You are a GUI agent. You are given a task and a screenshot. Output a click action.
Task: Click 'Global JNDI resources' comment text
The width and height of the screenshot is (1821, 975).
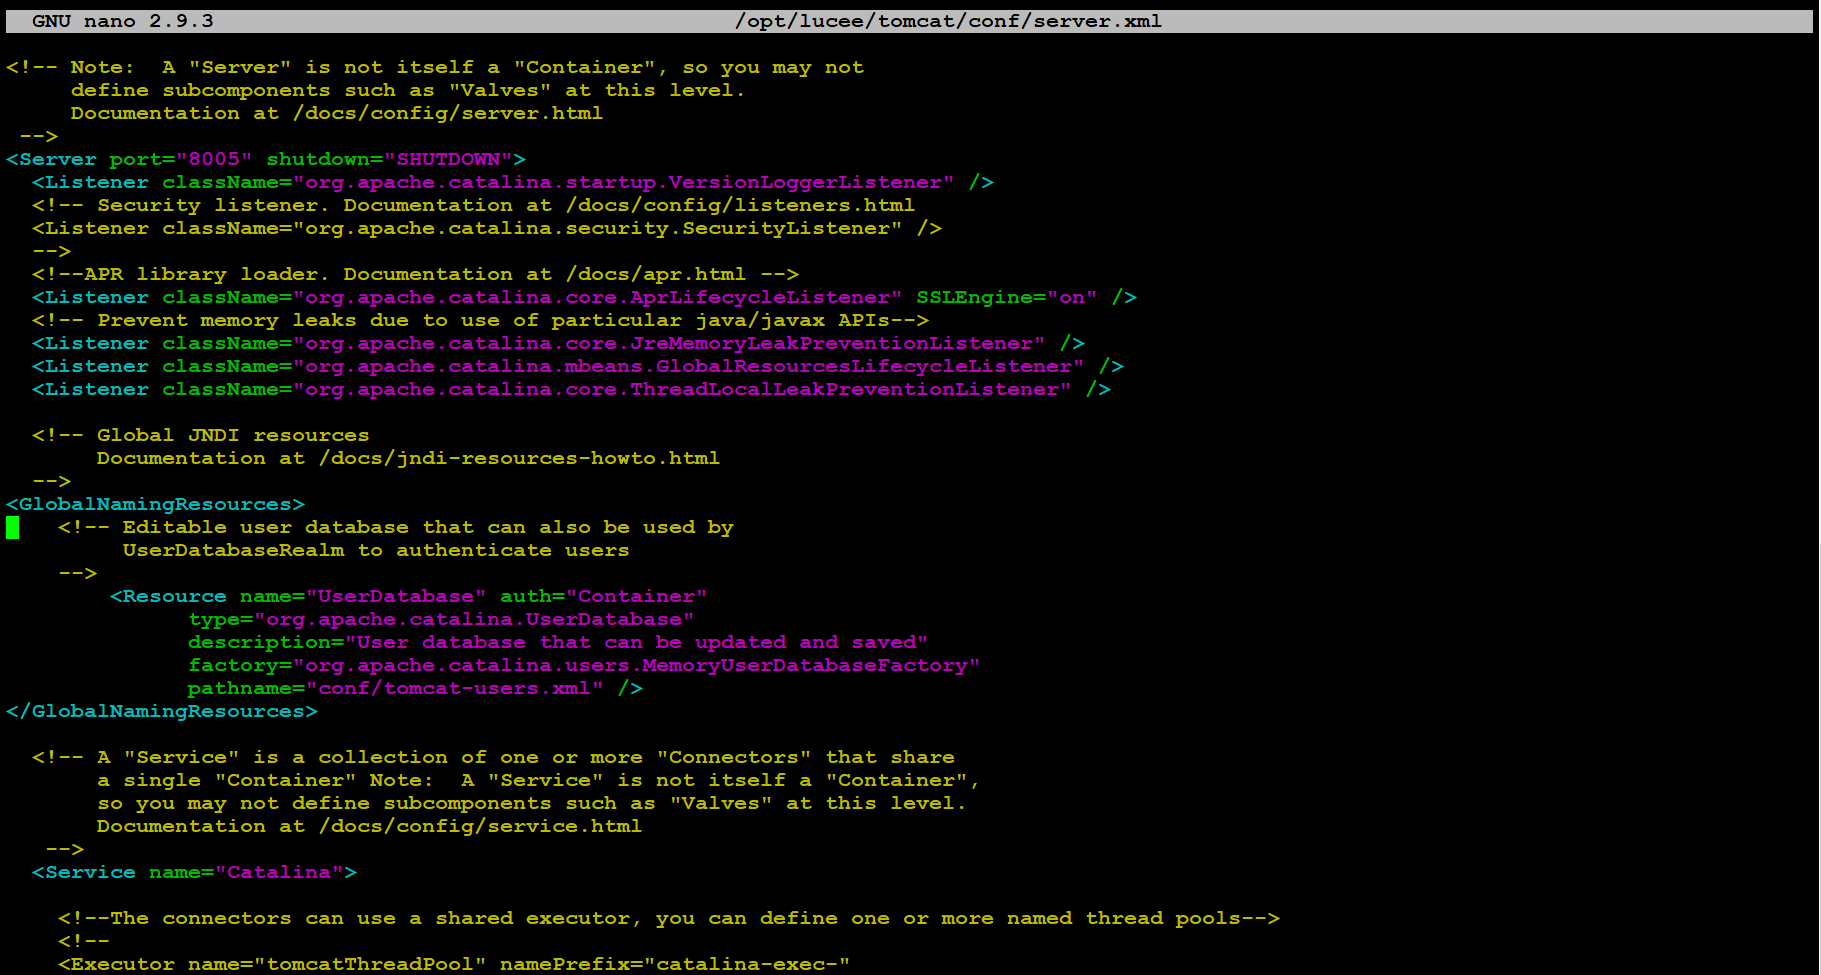pos(233,435)
